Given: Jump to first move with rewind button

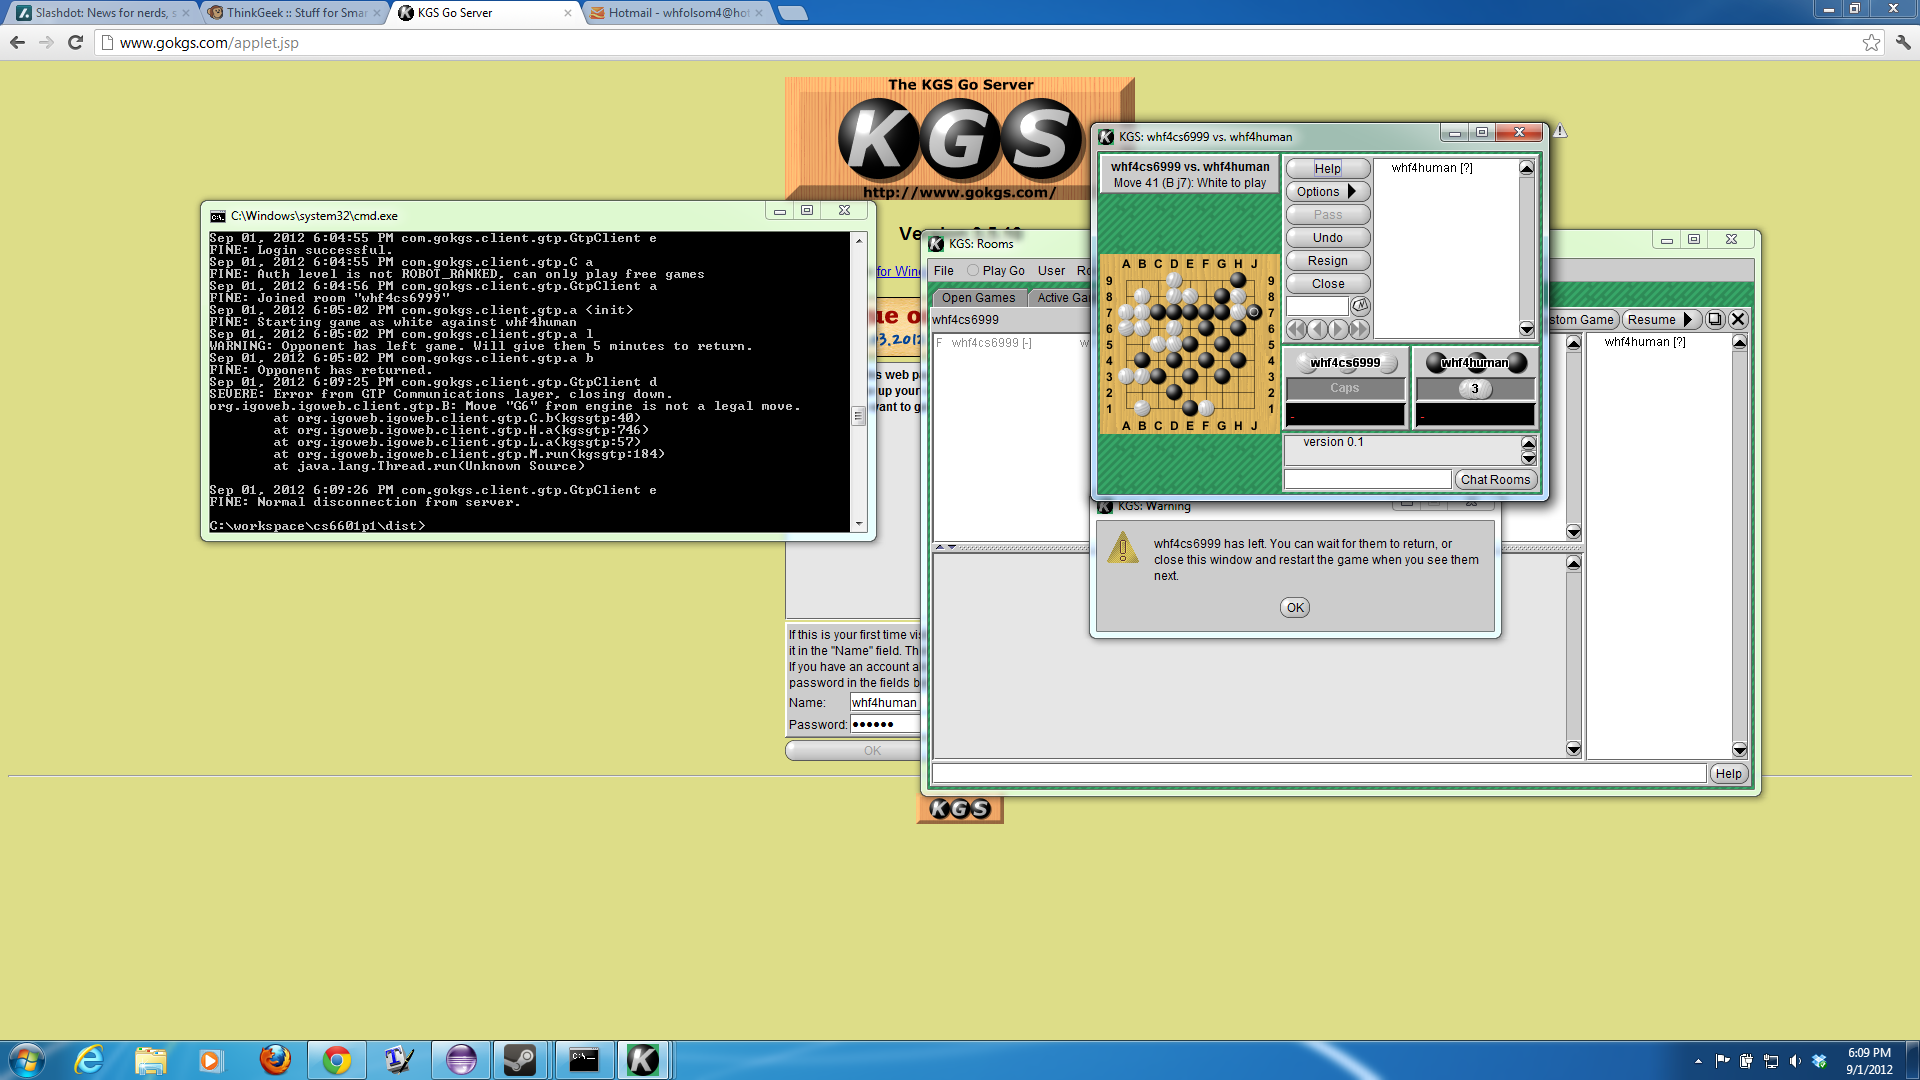Looking at the screenshot, I should [x=1296, y=329].
